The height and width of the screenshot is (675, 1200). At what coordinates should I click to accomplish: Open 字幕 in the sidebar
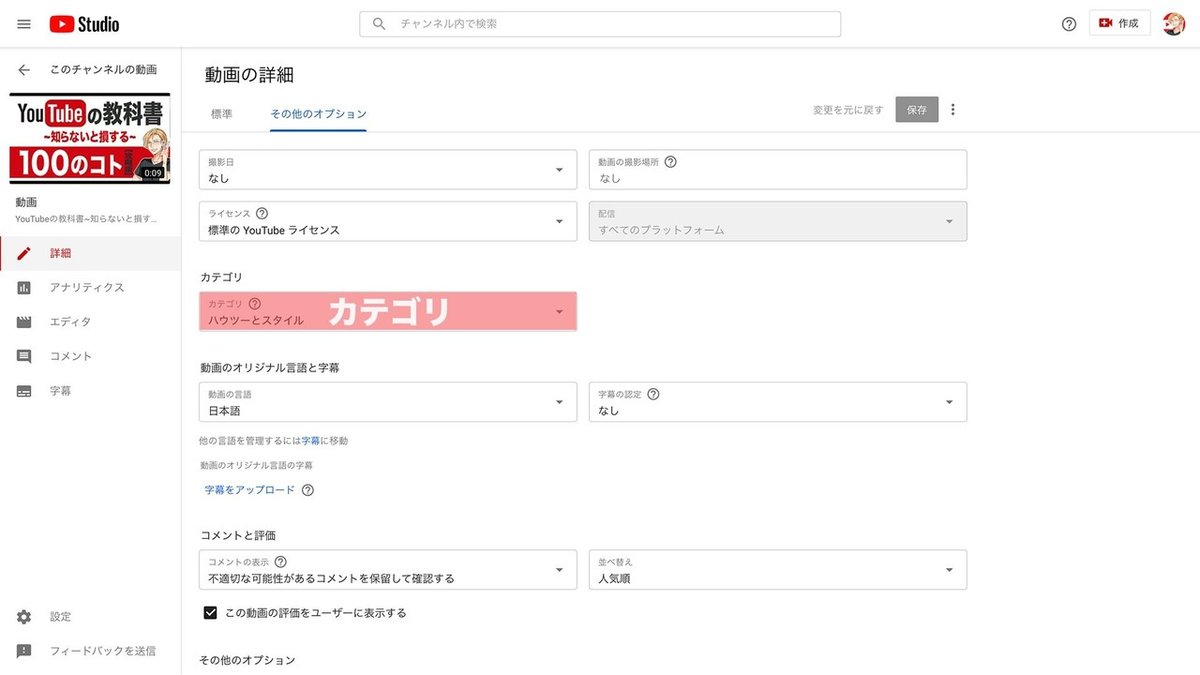[x=90, y=391]
